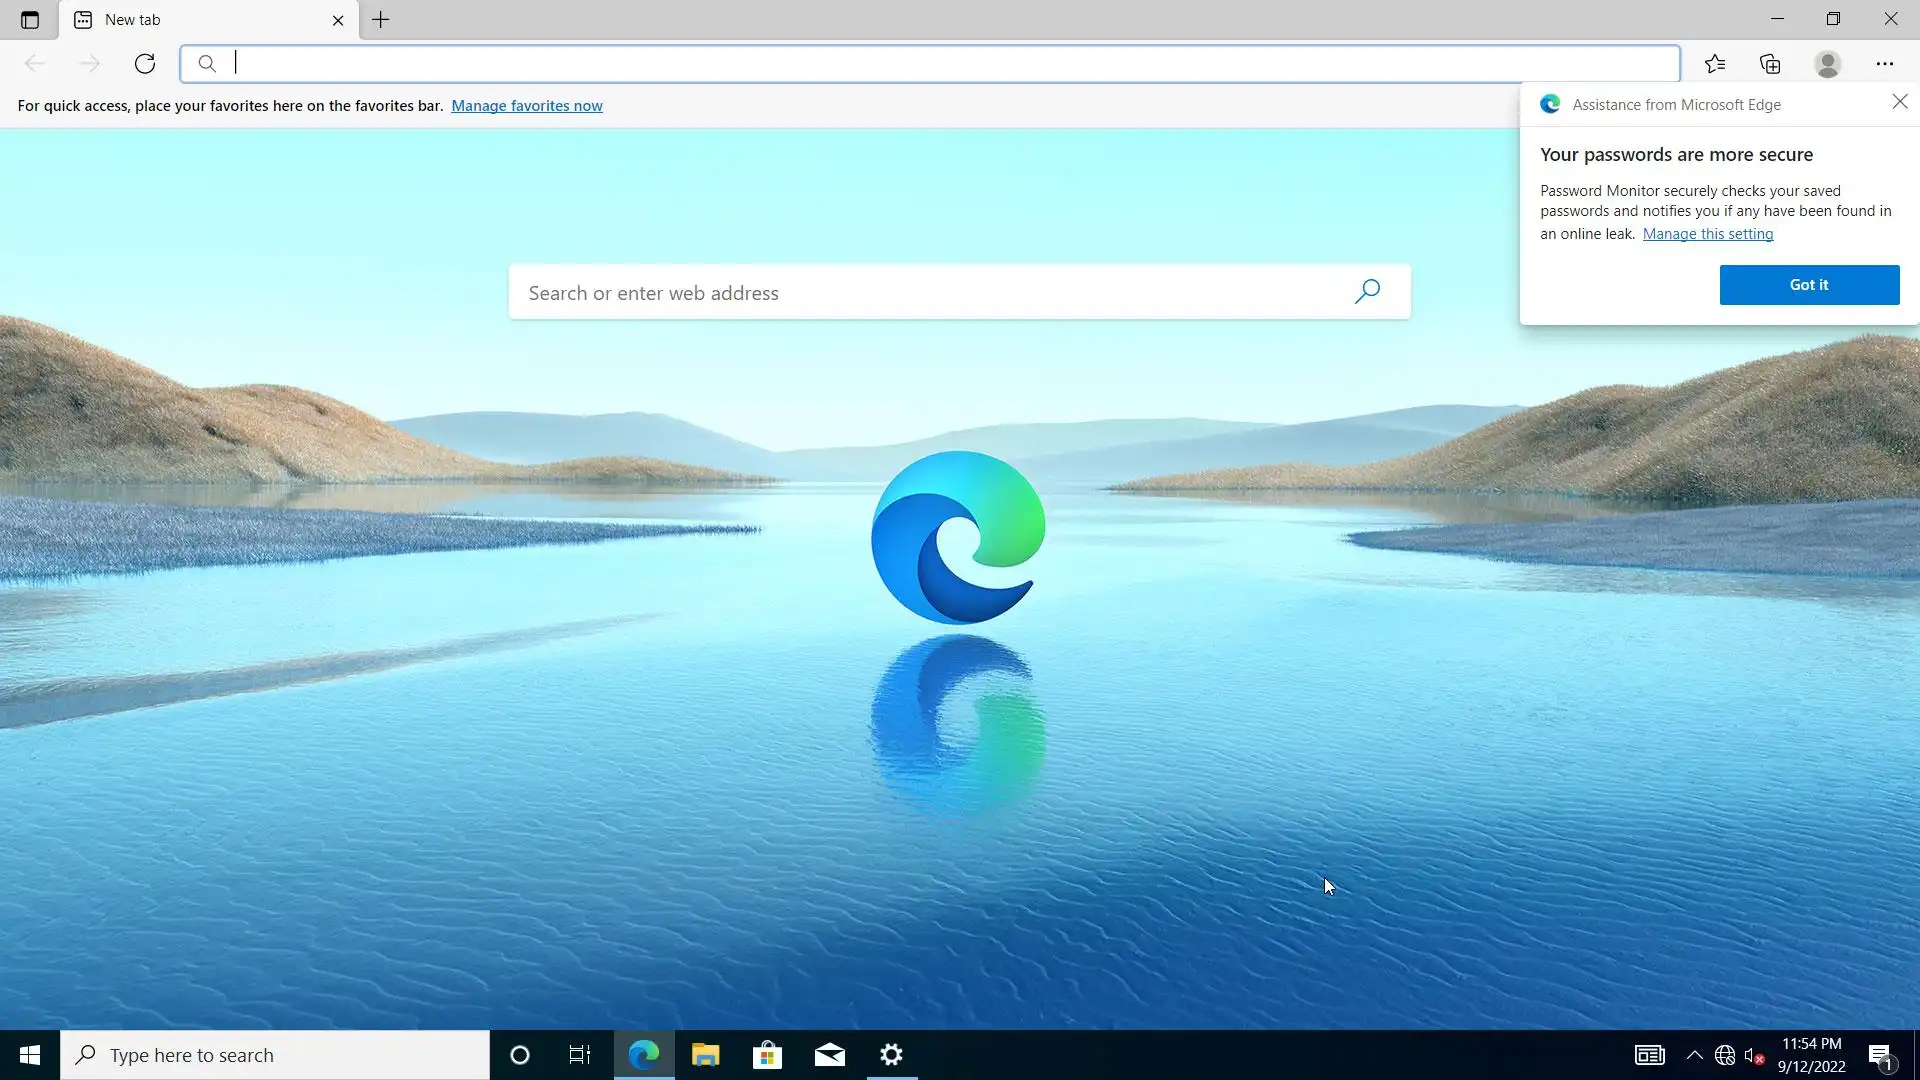Open File Explorer from taskbar
1920x1080 pixels.
(x=705, y=1055)
